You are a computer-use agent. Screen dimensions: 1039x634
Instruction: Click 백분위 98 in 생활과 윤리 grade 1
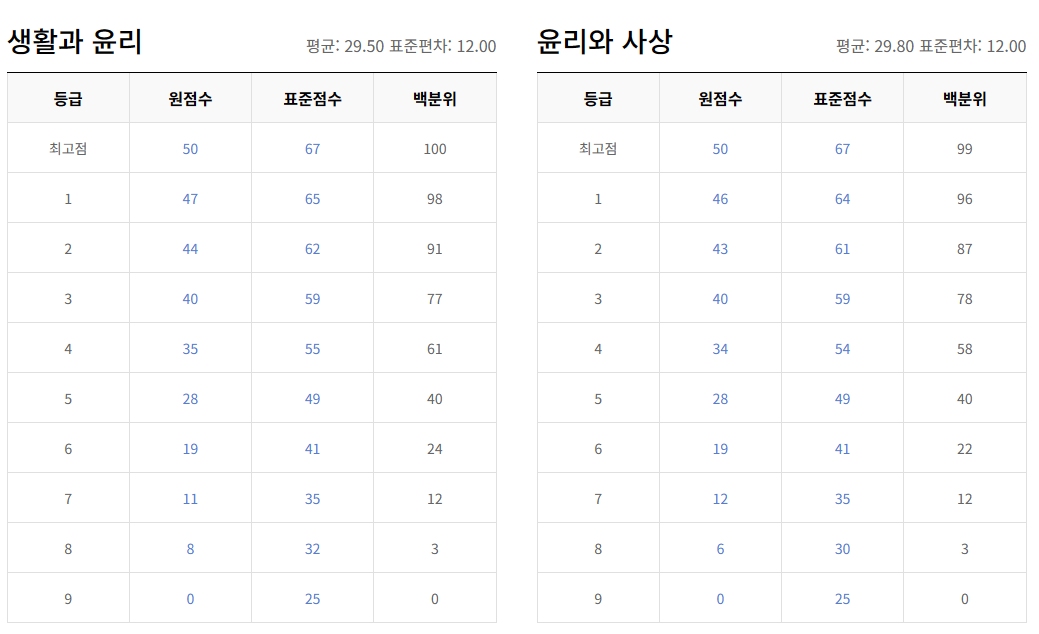[x=435, y=199]
